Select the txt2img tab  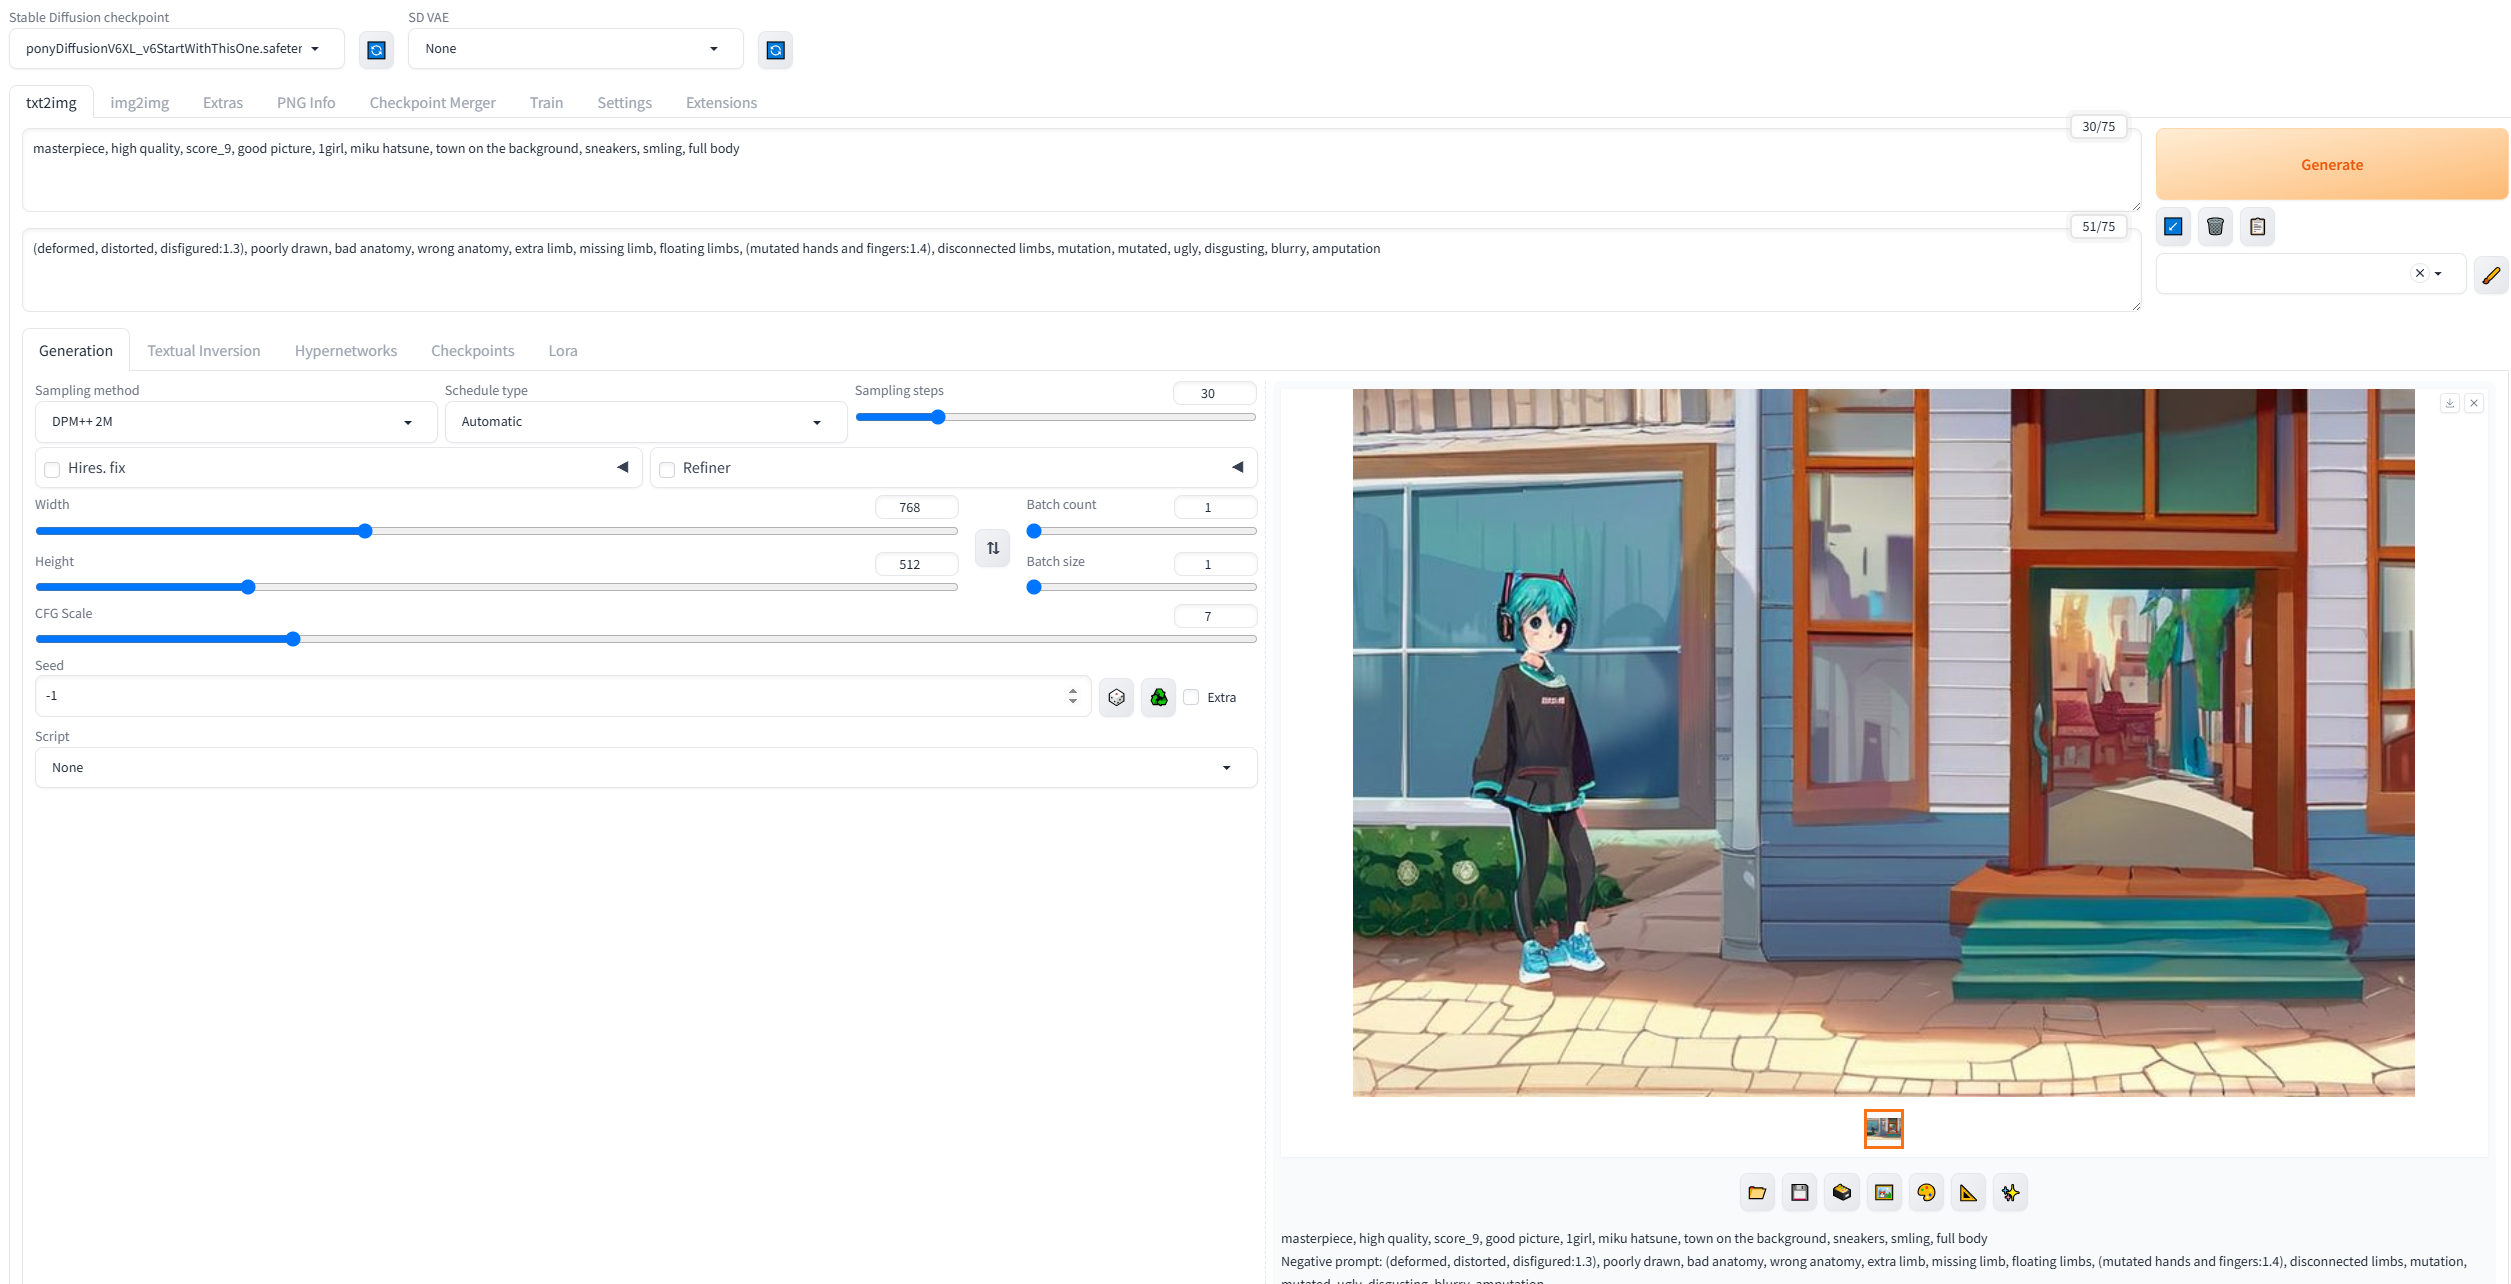[x=51, y=102]
